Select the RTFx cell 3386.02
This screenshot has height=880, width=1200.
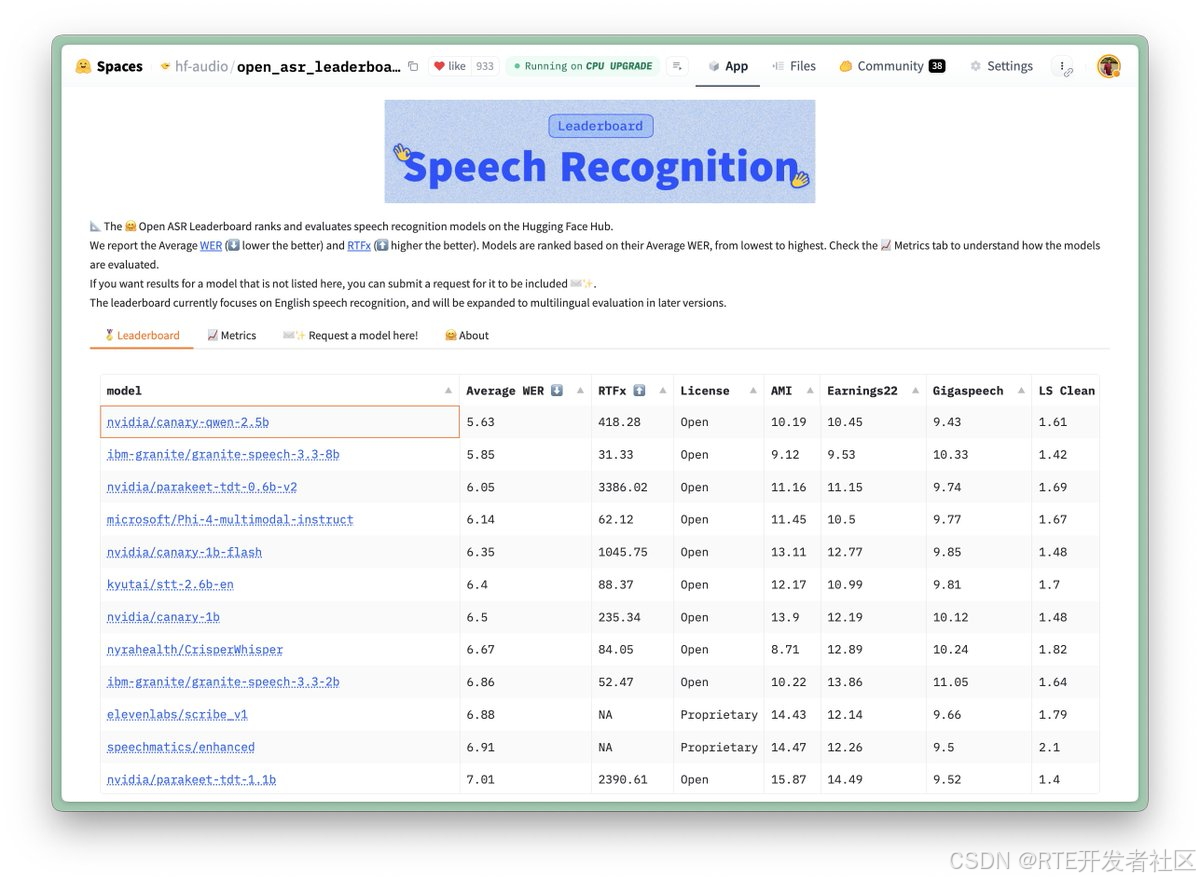(632, 487)
